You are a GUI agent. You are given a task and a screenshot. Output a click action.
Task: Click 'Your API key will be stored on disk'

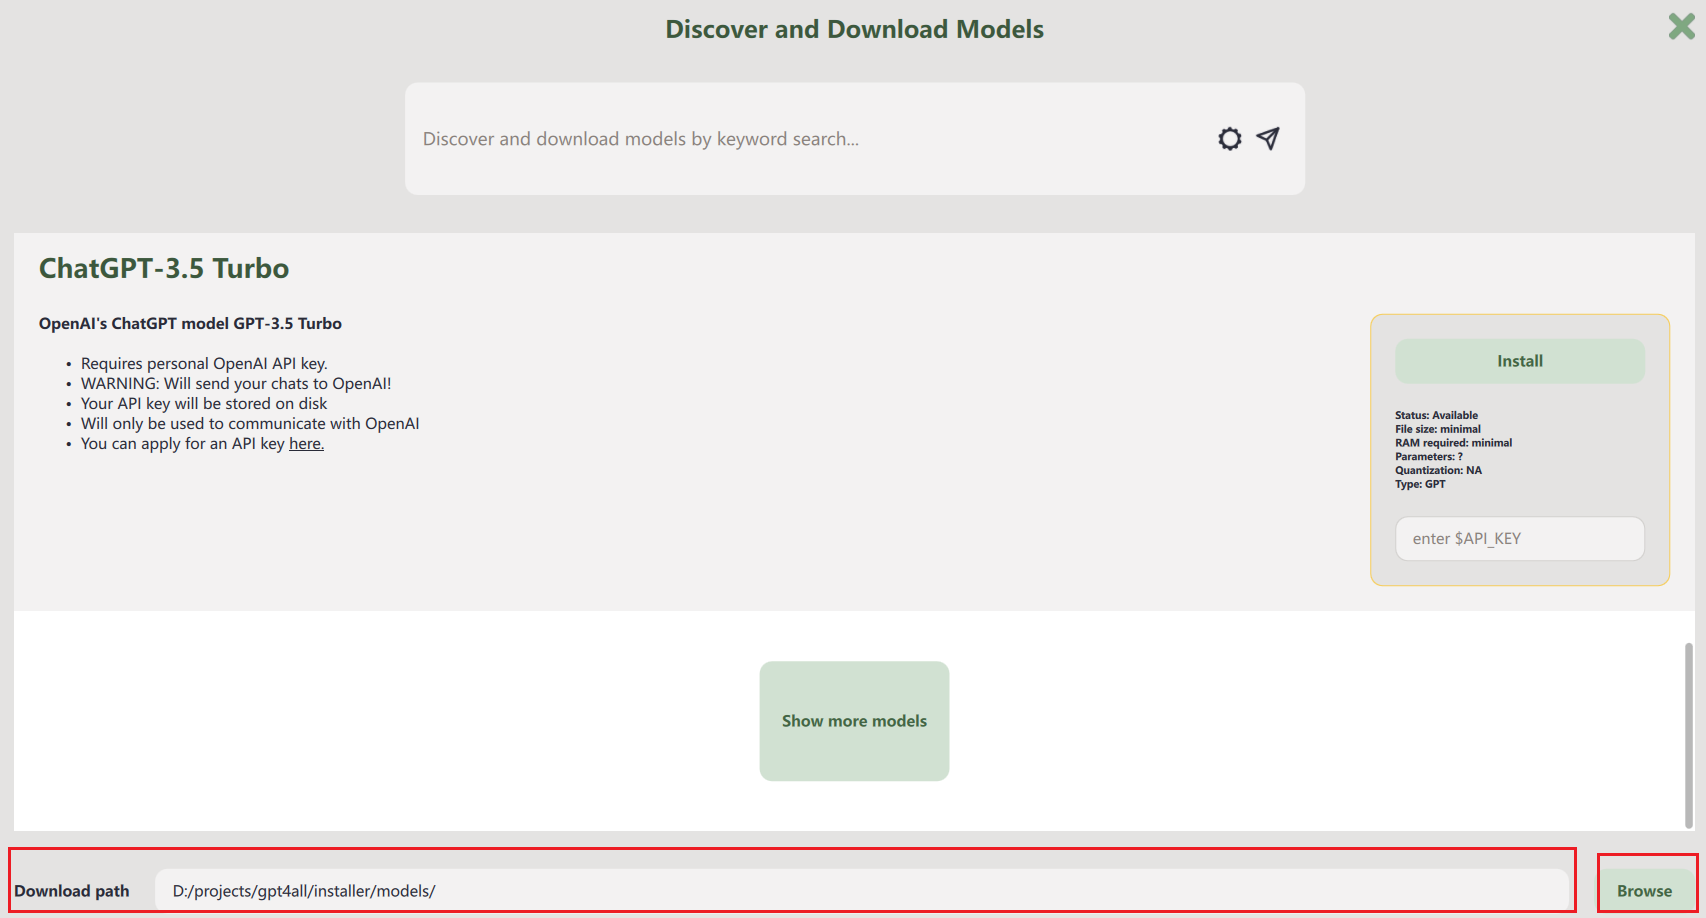point(204,404)
